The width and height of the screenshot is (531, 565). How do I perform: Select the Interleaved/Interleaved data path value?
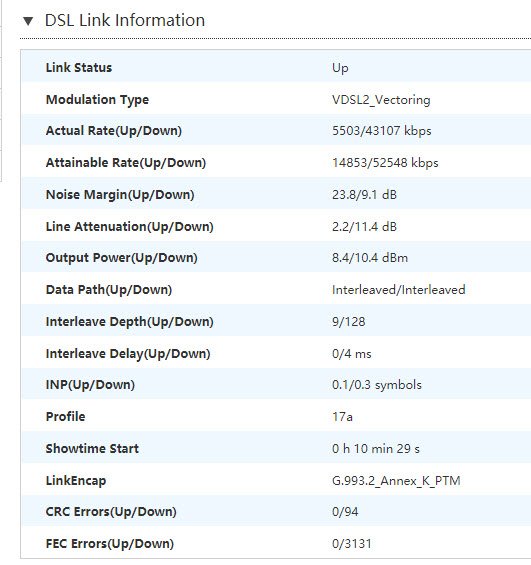(x=398, y=290)
